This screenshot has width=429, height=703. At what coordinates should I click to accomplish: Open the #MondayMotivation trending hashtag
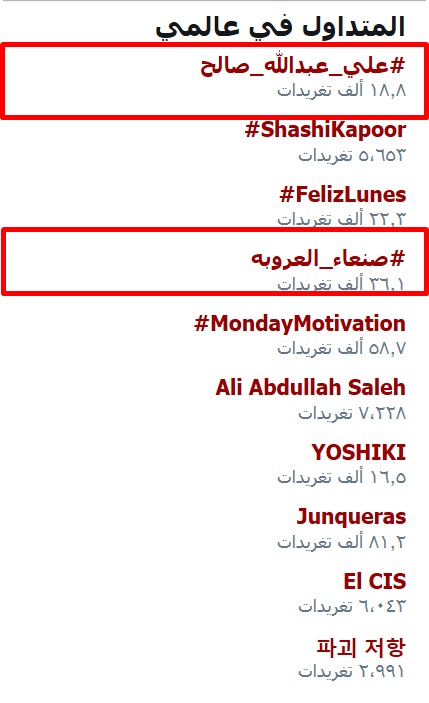point(299,324)
